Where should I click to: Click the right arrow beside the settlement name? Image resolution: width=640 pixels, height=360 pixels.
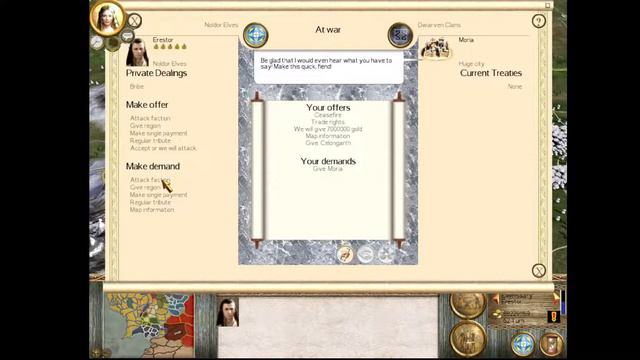pos(556,298)
